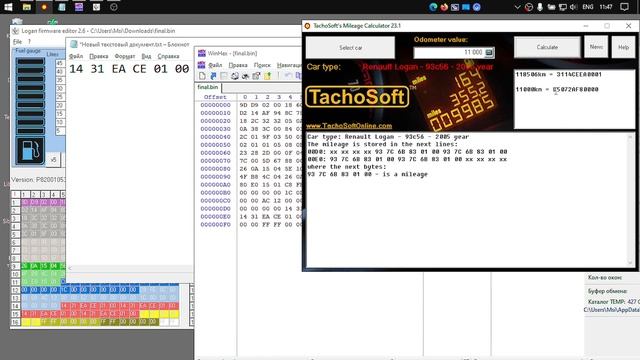Image resolution: width=640 pixels, height=360 pixels.
Task: Click the Calculate button
Action: [x=547, y=47]
